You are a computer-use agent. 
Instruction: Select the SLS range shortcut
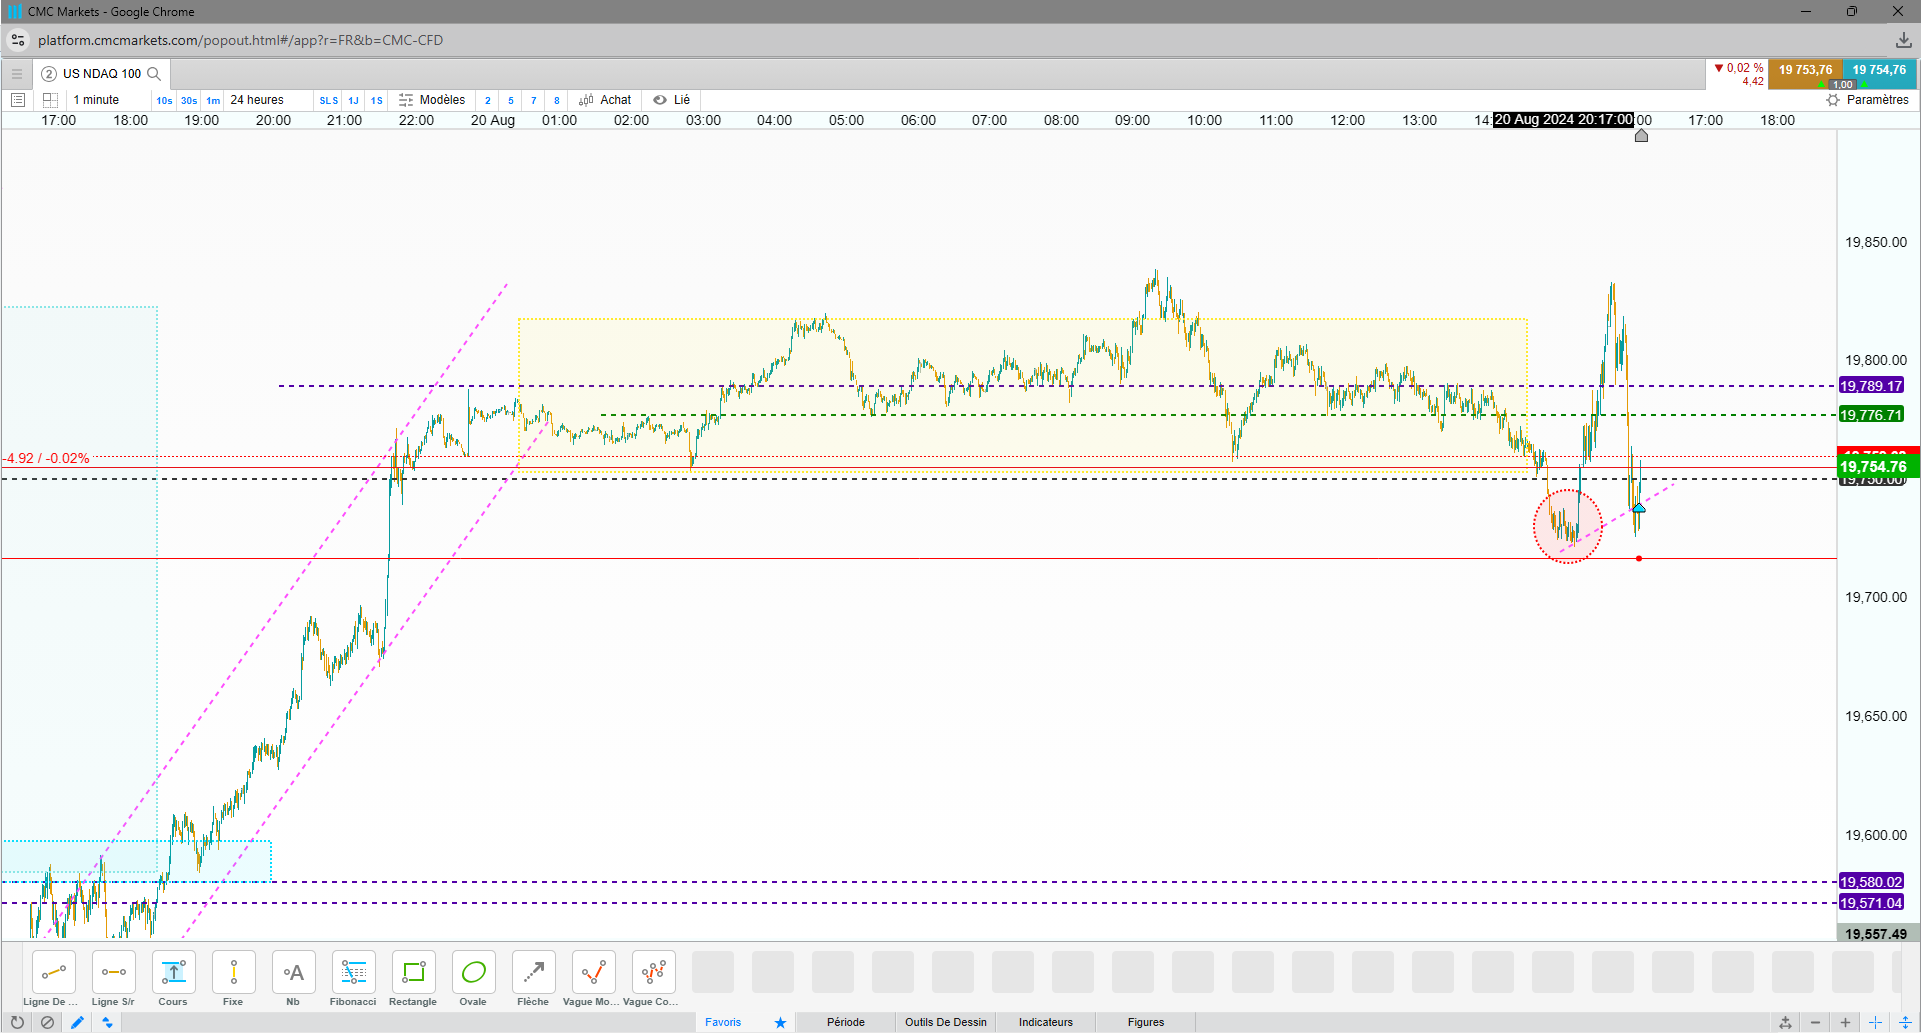[329, 100]
